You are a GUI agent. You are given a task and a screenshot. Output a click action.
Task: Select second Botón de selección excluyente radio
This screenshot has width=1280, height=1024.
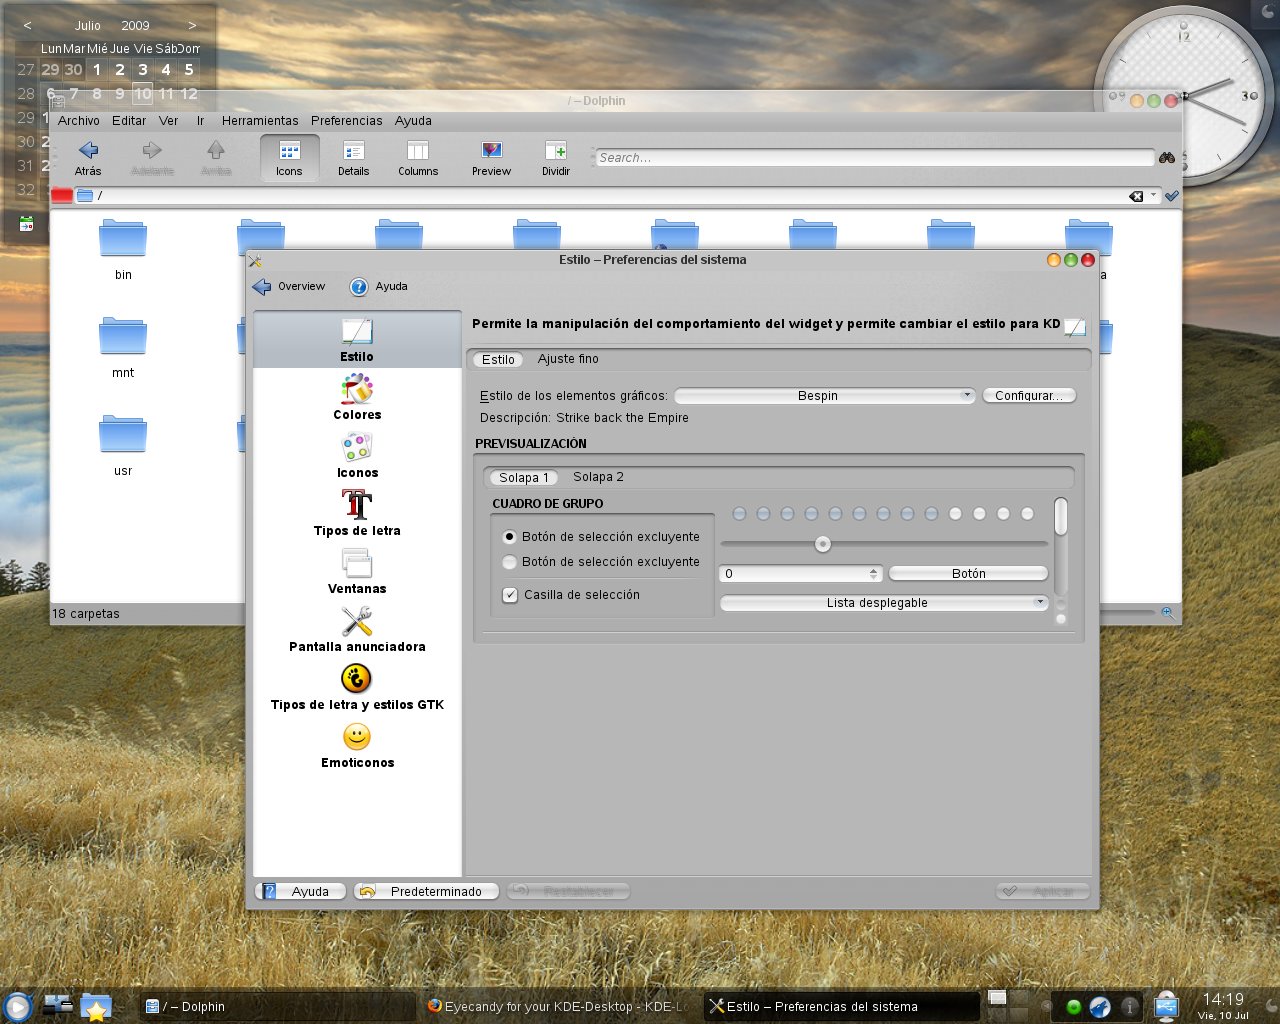510,562
